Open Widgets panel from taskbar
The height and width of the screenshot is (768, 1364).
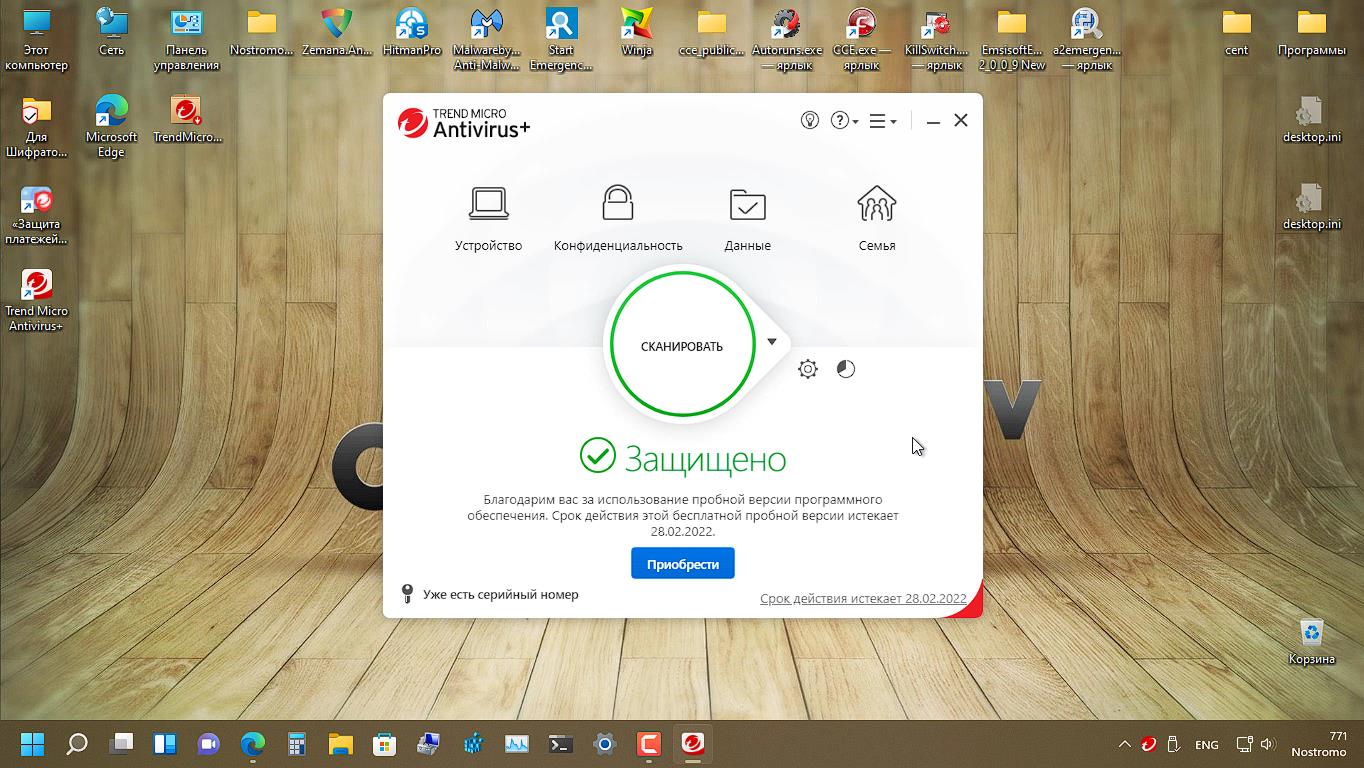(165, 744)
